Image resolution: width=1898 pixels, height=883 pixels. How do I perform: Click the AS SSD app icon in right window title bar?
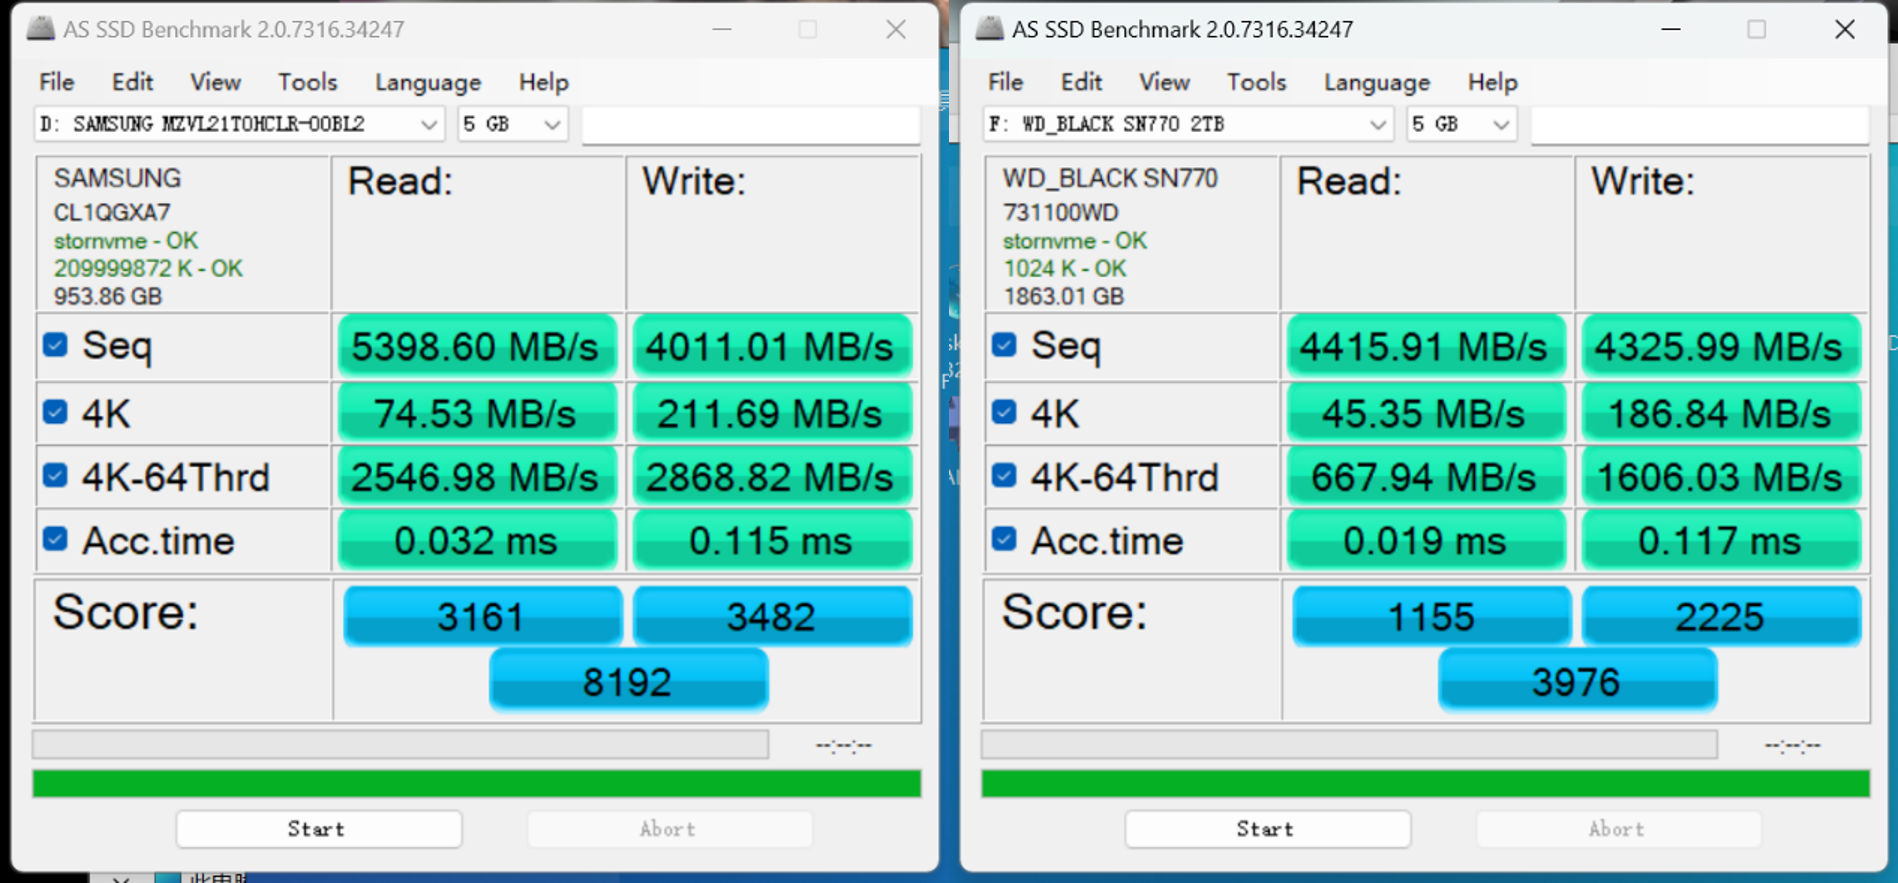[x=989, y=29]
